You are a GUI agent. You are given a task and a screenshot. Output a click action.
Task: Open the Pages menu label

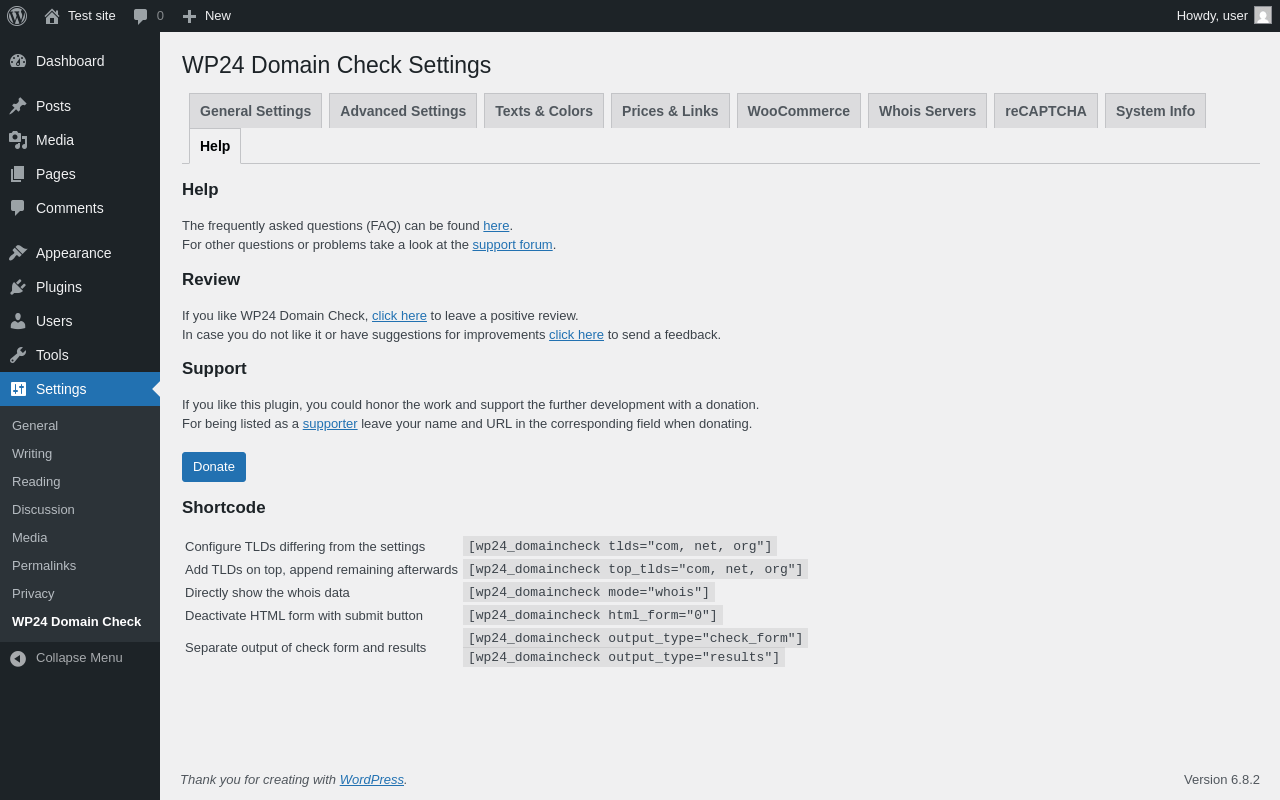tap(56, 174)
